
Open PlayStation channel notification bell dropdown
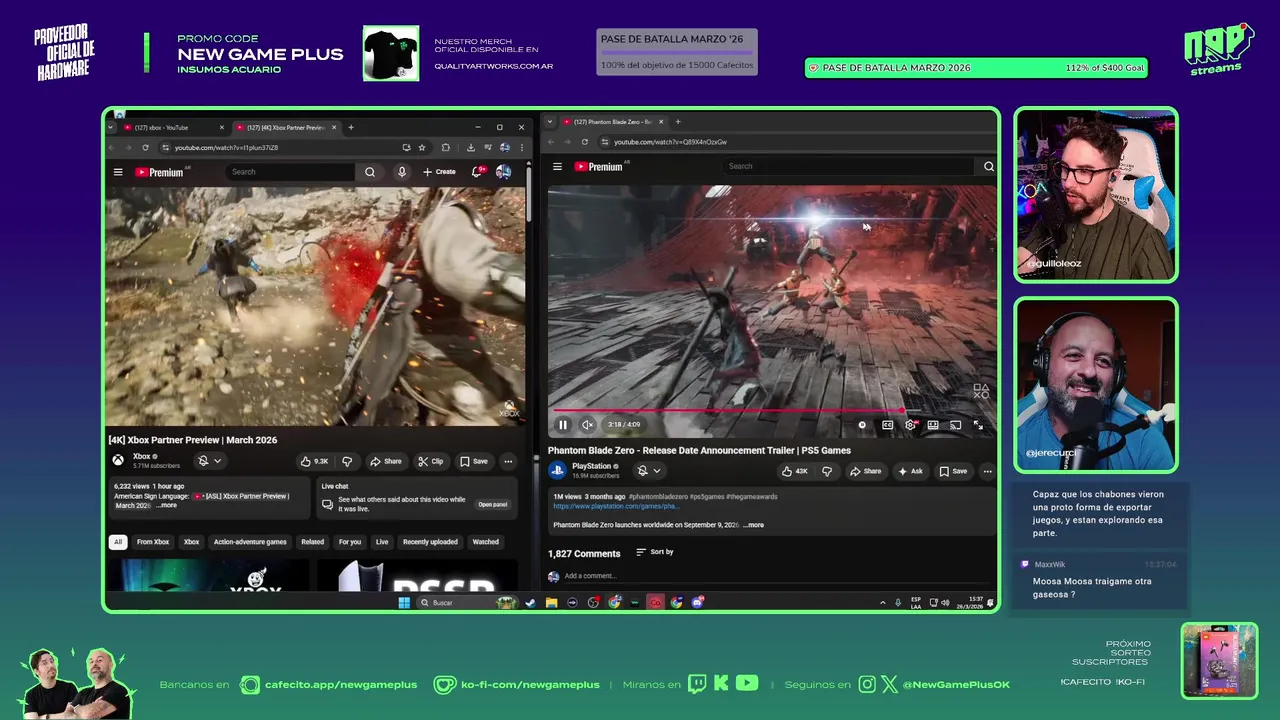click(649, 471)
